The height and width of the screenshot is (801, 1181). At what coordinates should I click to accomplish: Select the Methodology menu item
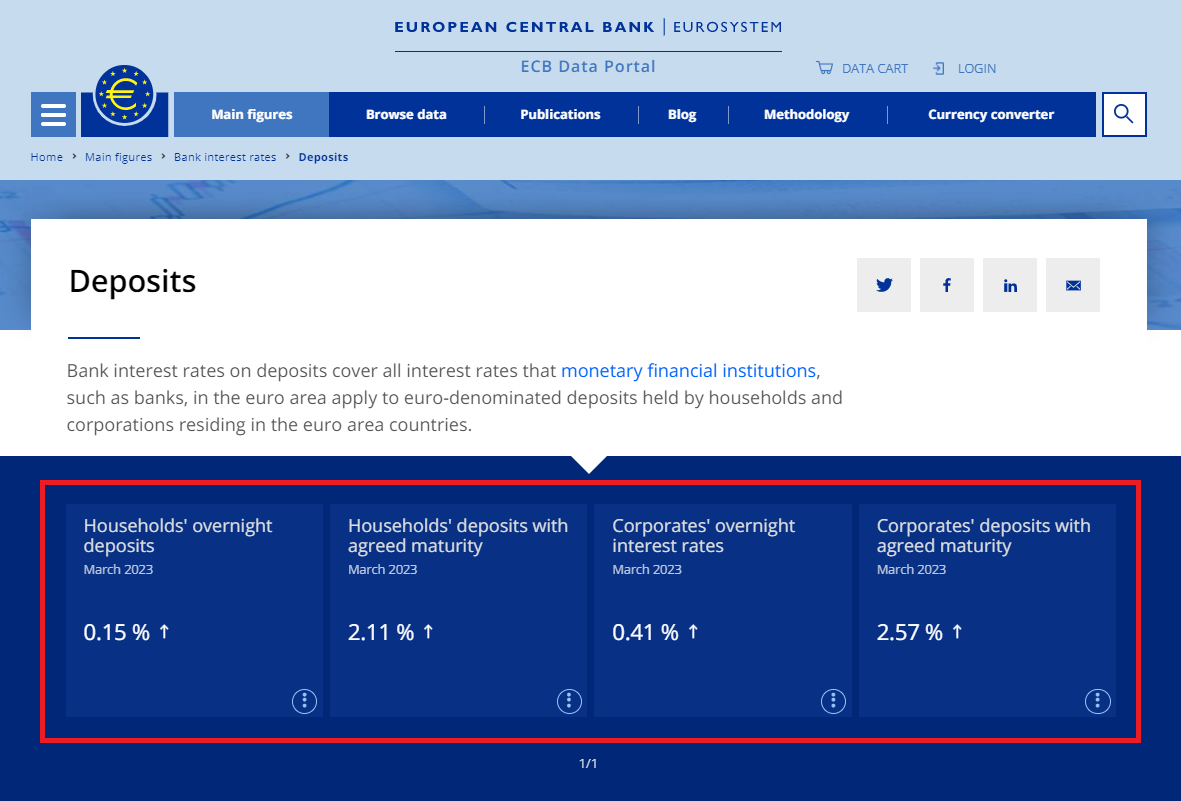[806, 114]
